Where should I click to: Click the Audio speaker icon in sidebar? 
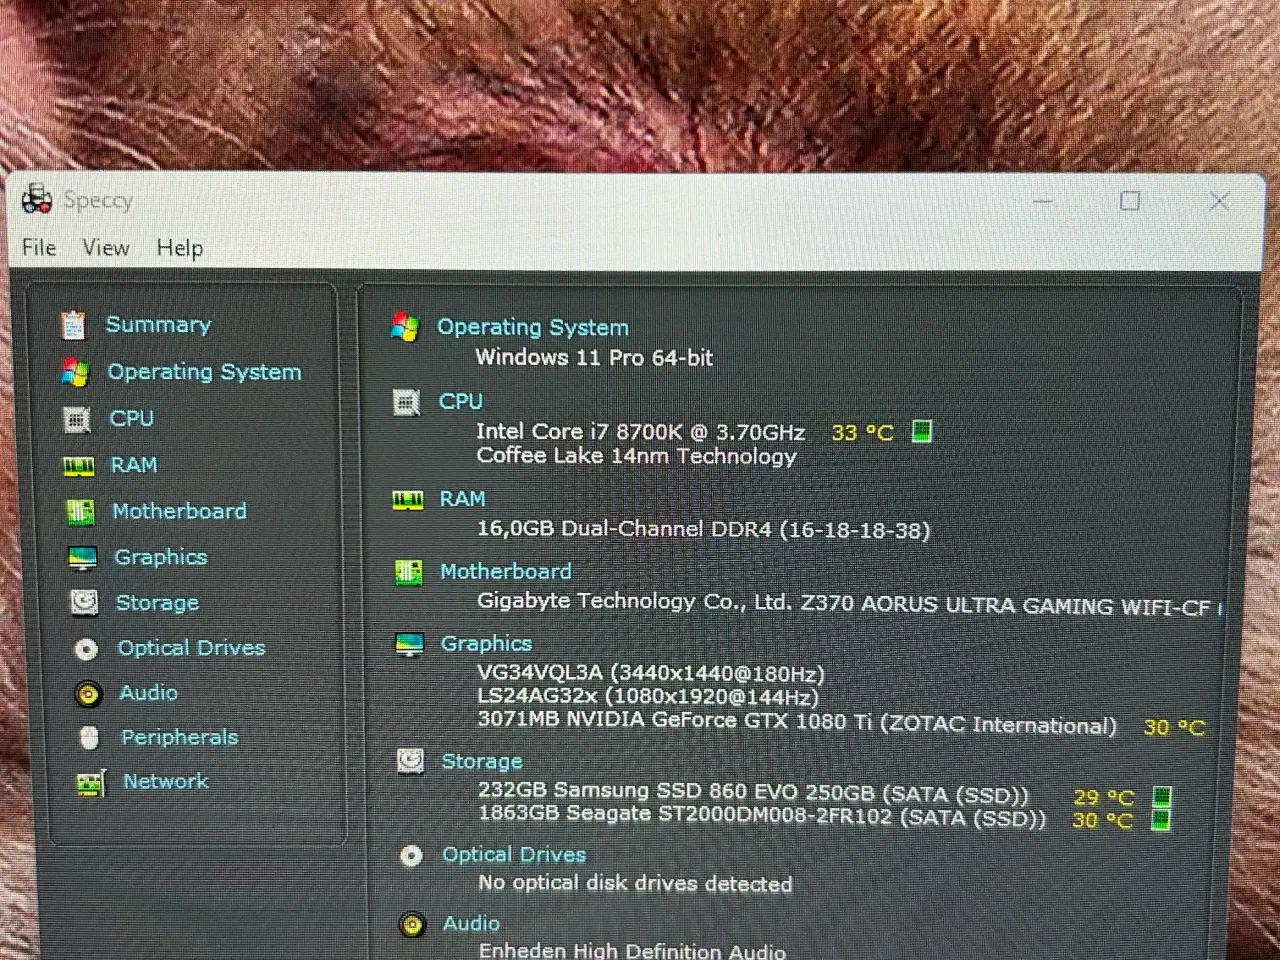pyautogui.click(x=88, y=693)
